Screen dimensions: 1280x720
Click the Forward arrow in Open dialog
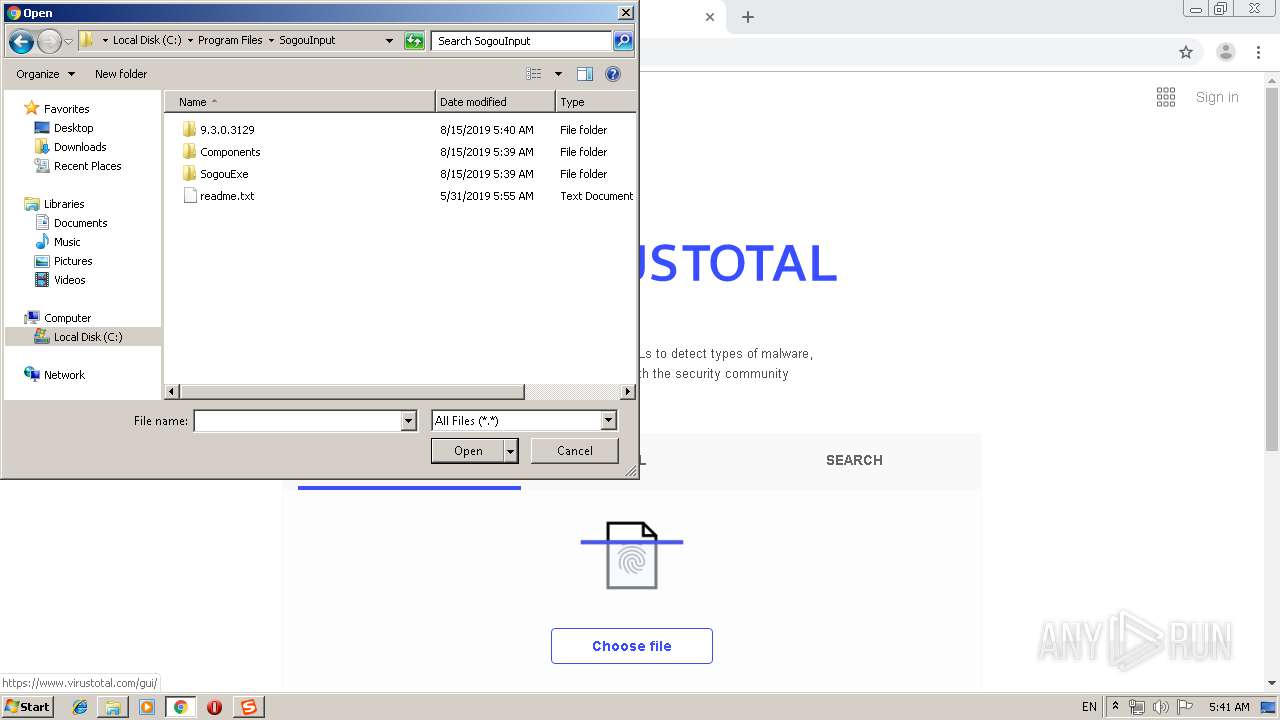(49, 41)
